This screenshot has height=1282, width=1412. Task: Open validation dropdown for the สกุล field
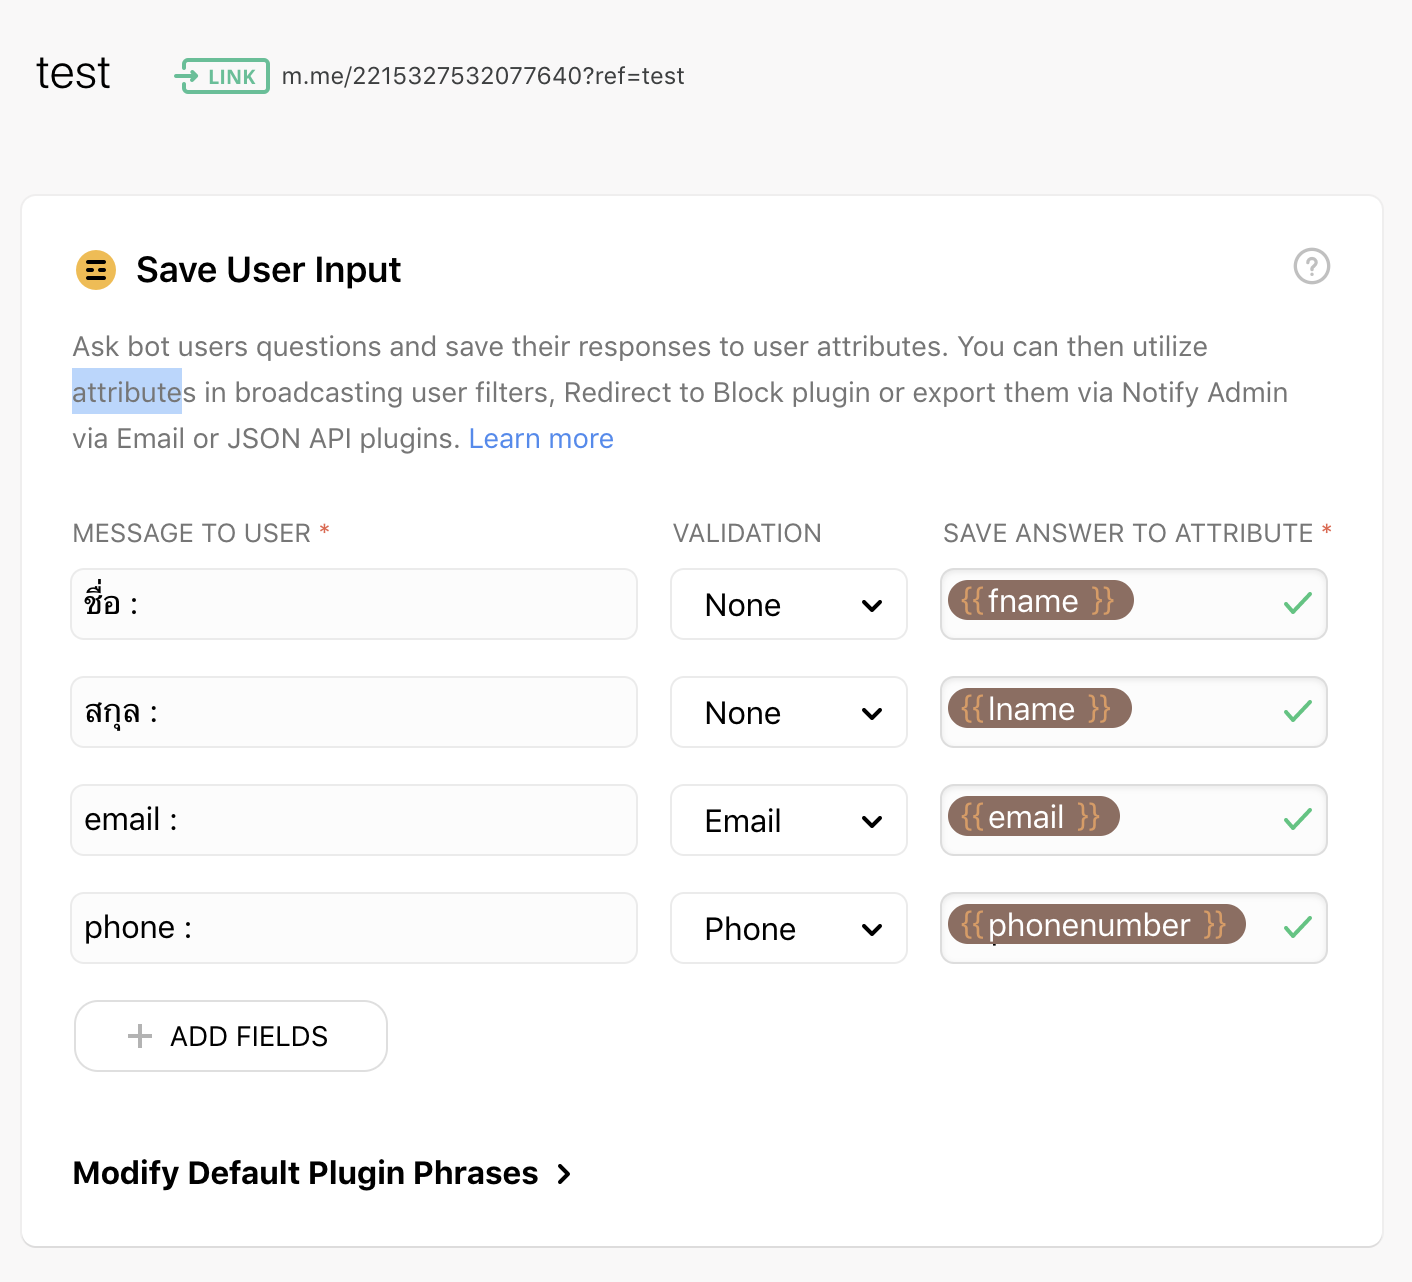(x=789, y=712)
